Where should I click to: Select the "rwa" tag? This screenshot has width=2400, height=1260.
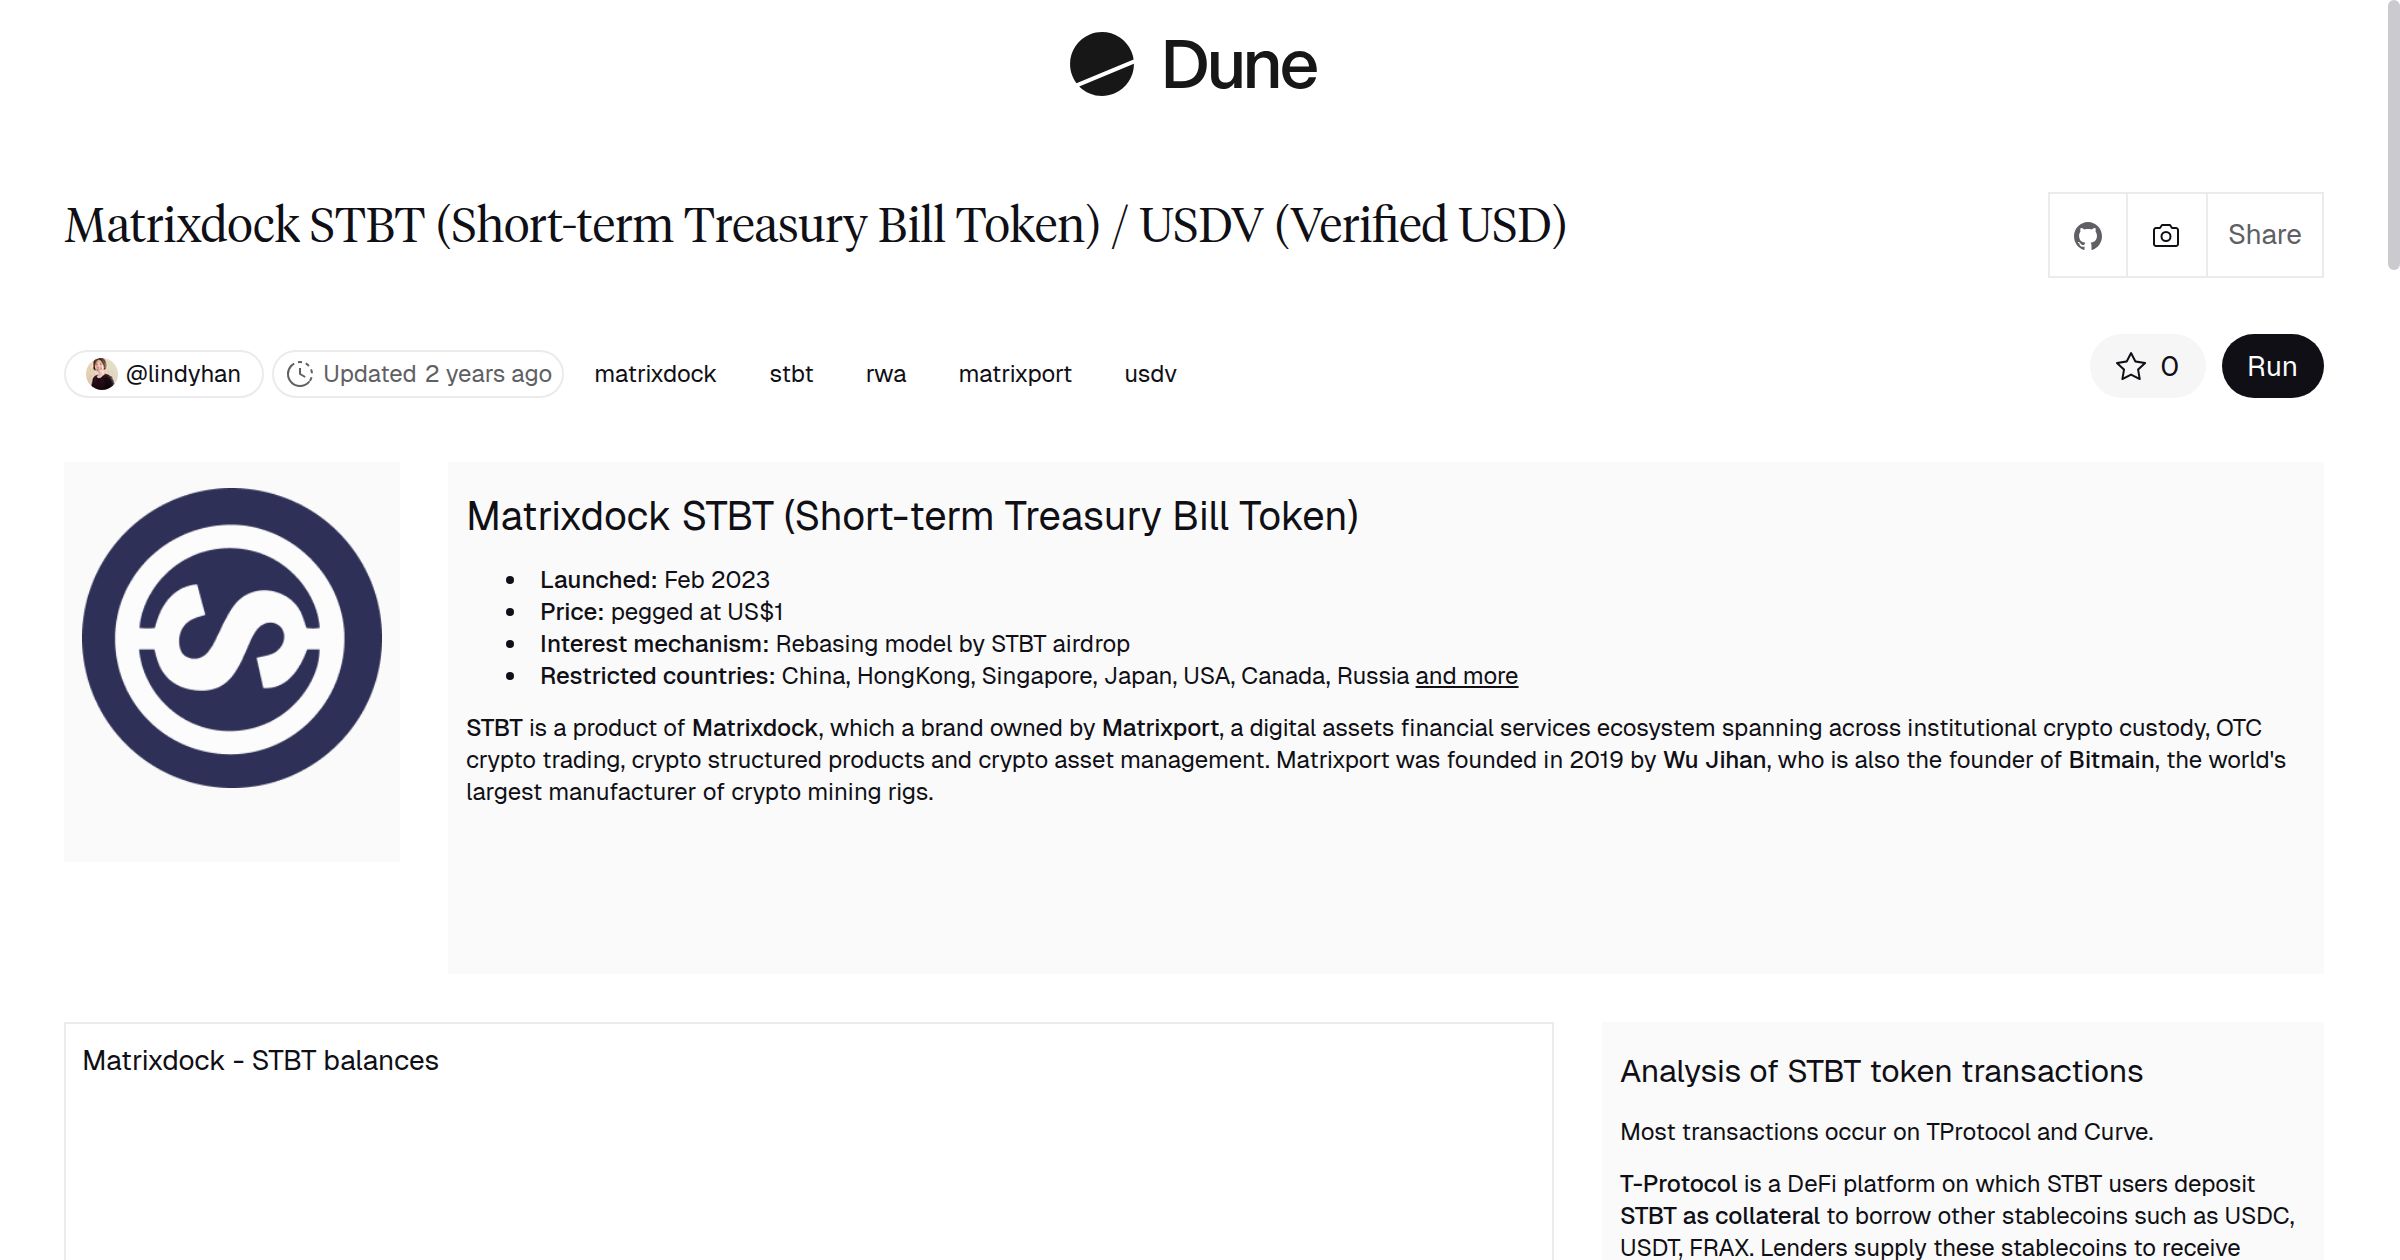click(885, 373)
